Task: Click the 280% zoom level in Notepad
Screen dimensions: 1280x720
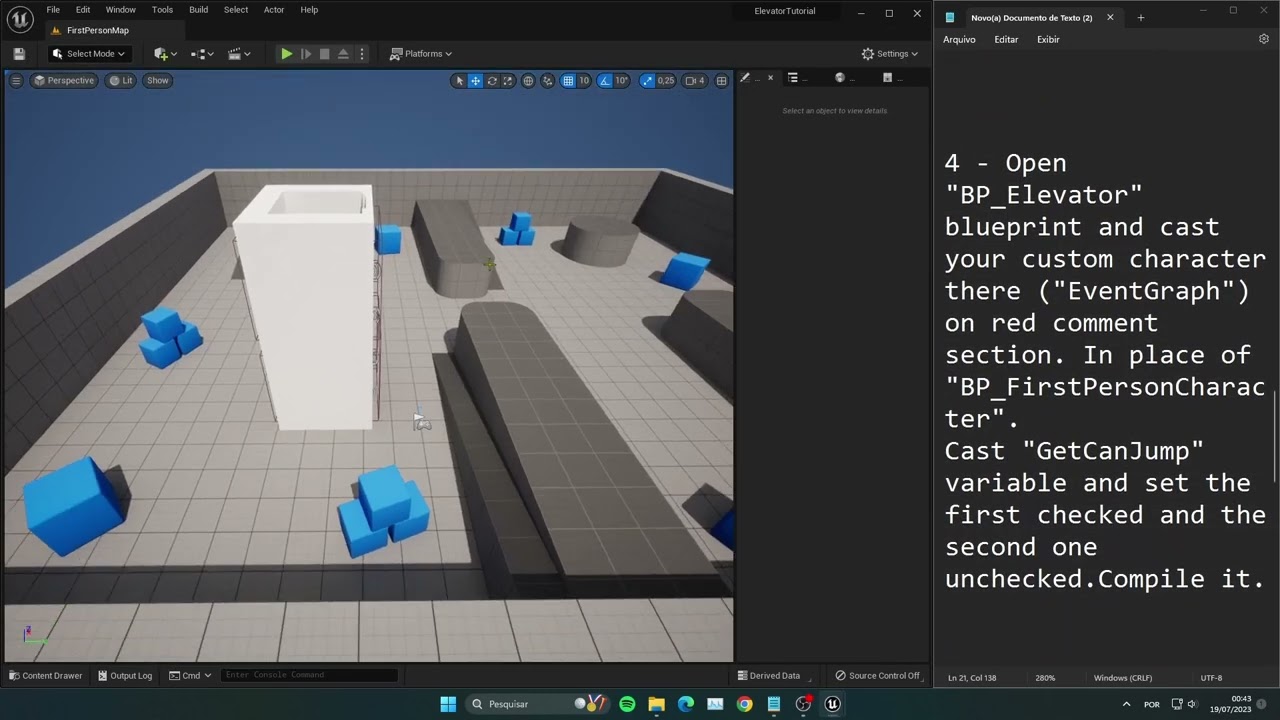Action: click(1045, 678)
